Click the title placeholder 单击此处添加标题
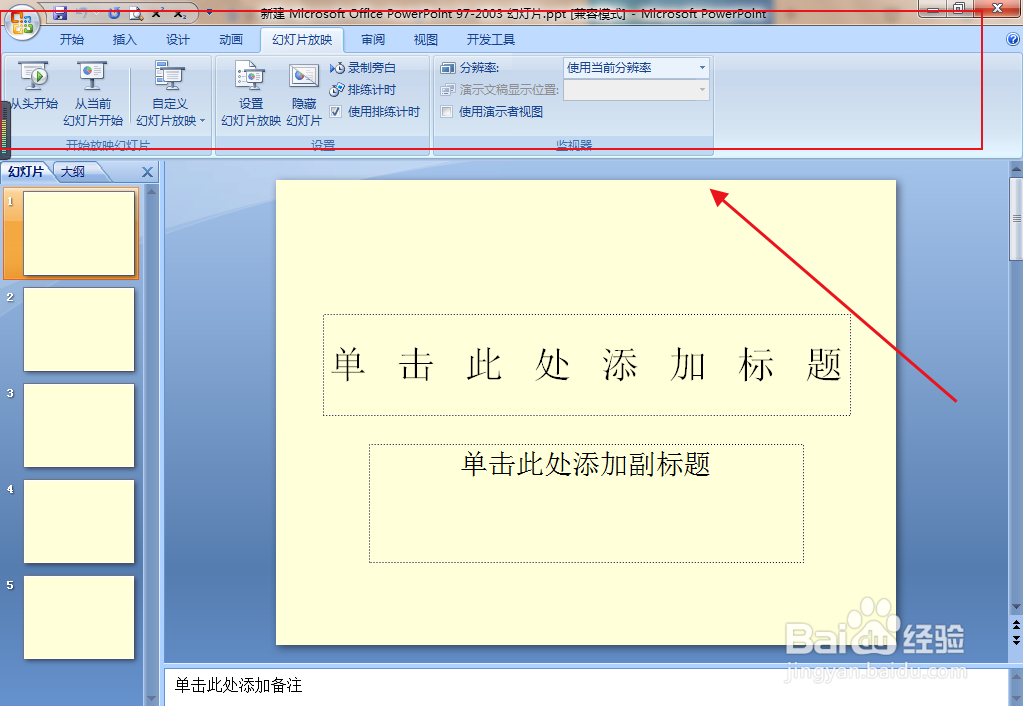This screenshot has width=1023, height=706. 588,365
